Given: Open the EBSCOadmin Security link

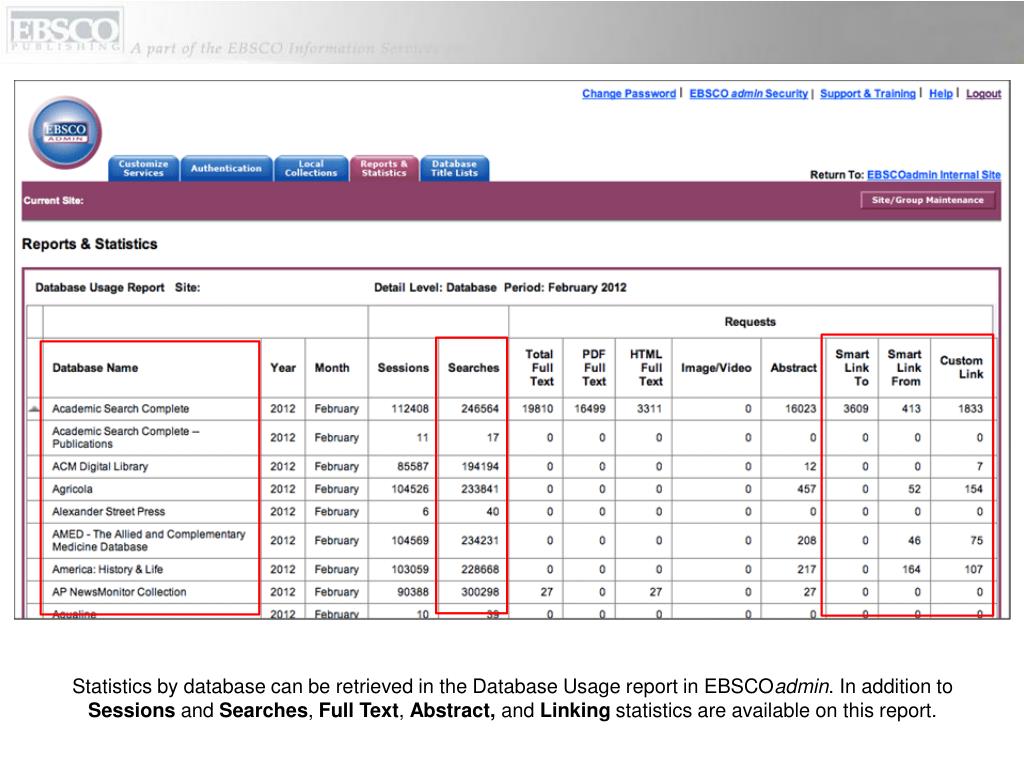Looking at the screenshot, I should [x=748, y=93].
